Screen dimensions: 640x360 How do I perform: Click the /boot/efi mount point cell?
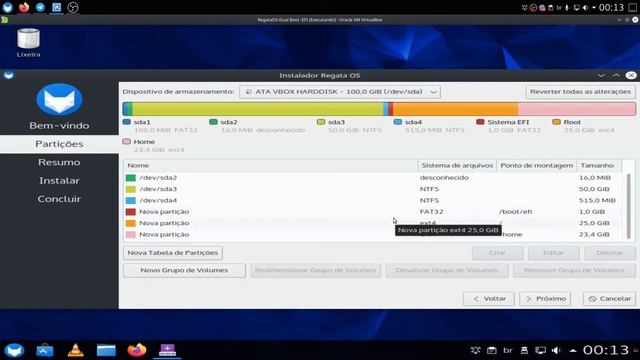click(x=516, y=212)
